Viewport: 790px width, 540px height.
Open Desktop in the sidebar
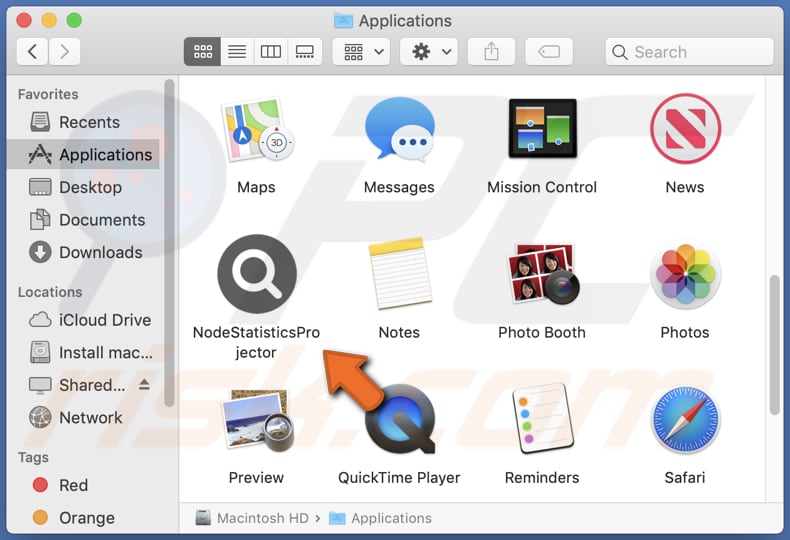(83, 187)
